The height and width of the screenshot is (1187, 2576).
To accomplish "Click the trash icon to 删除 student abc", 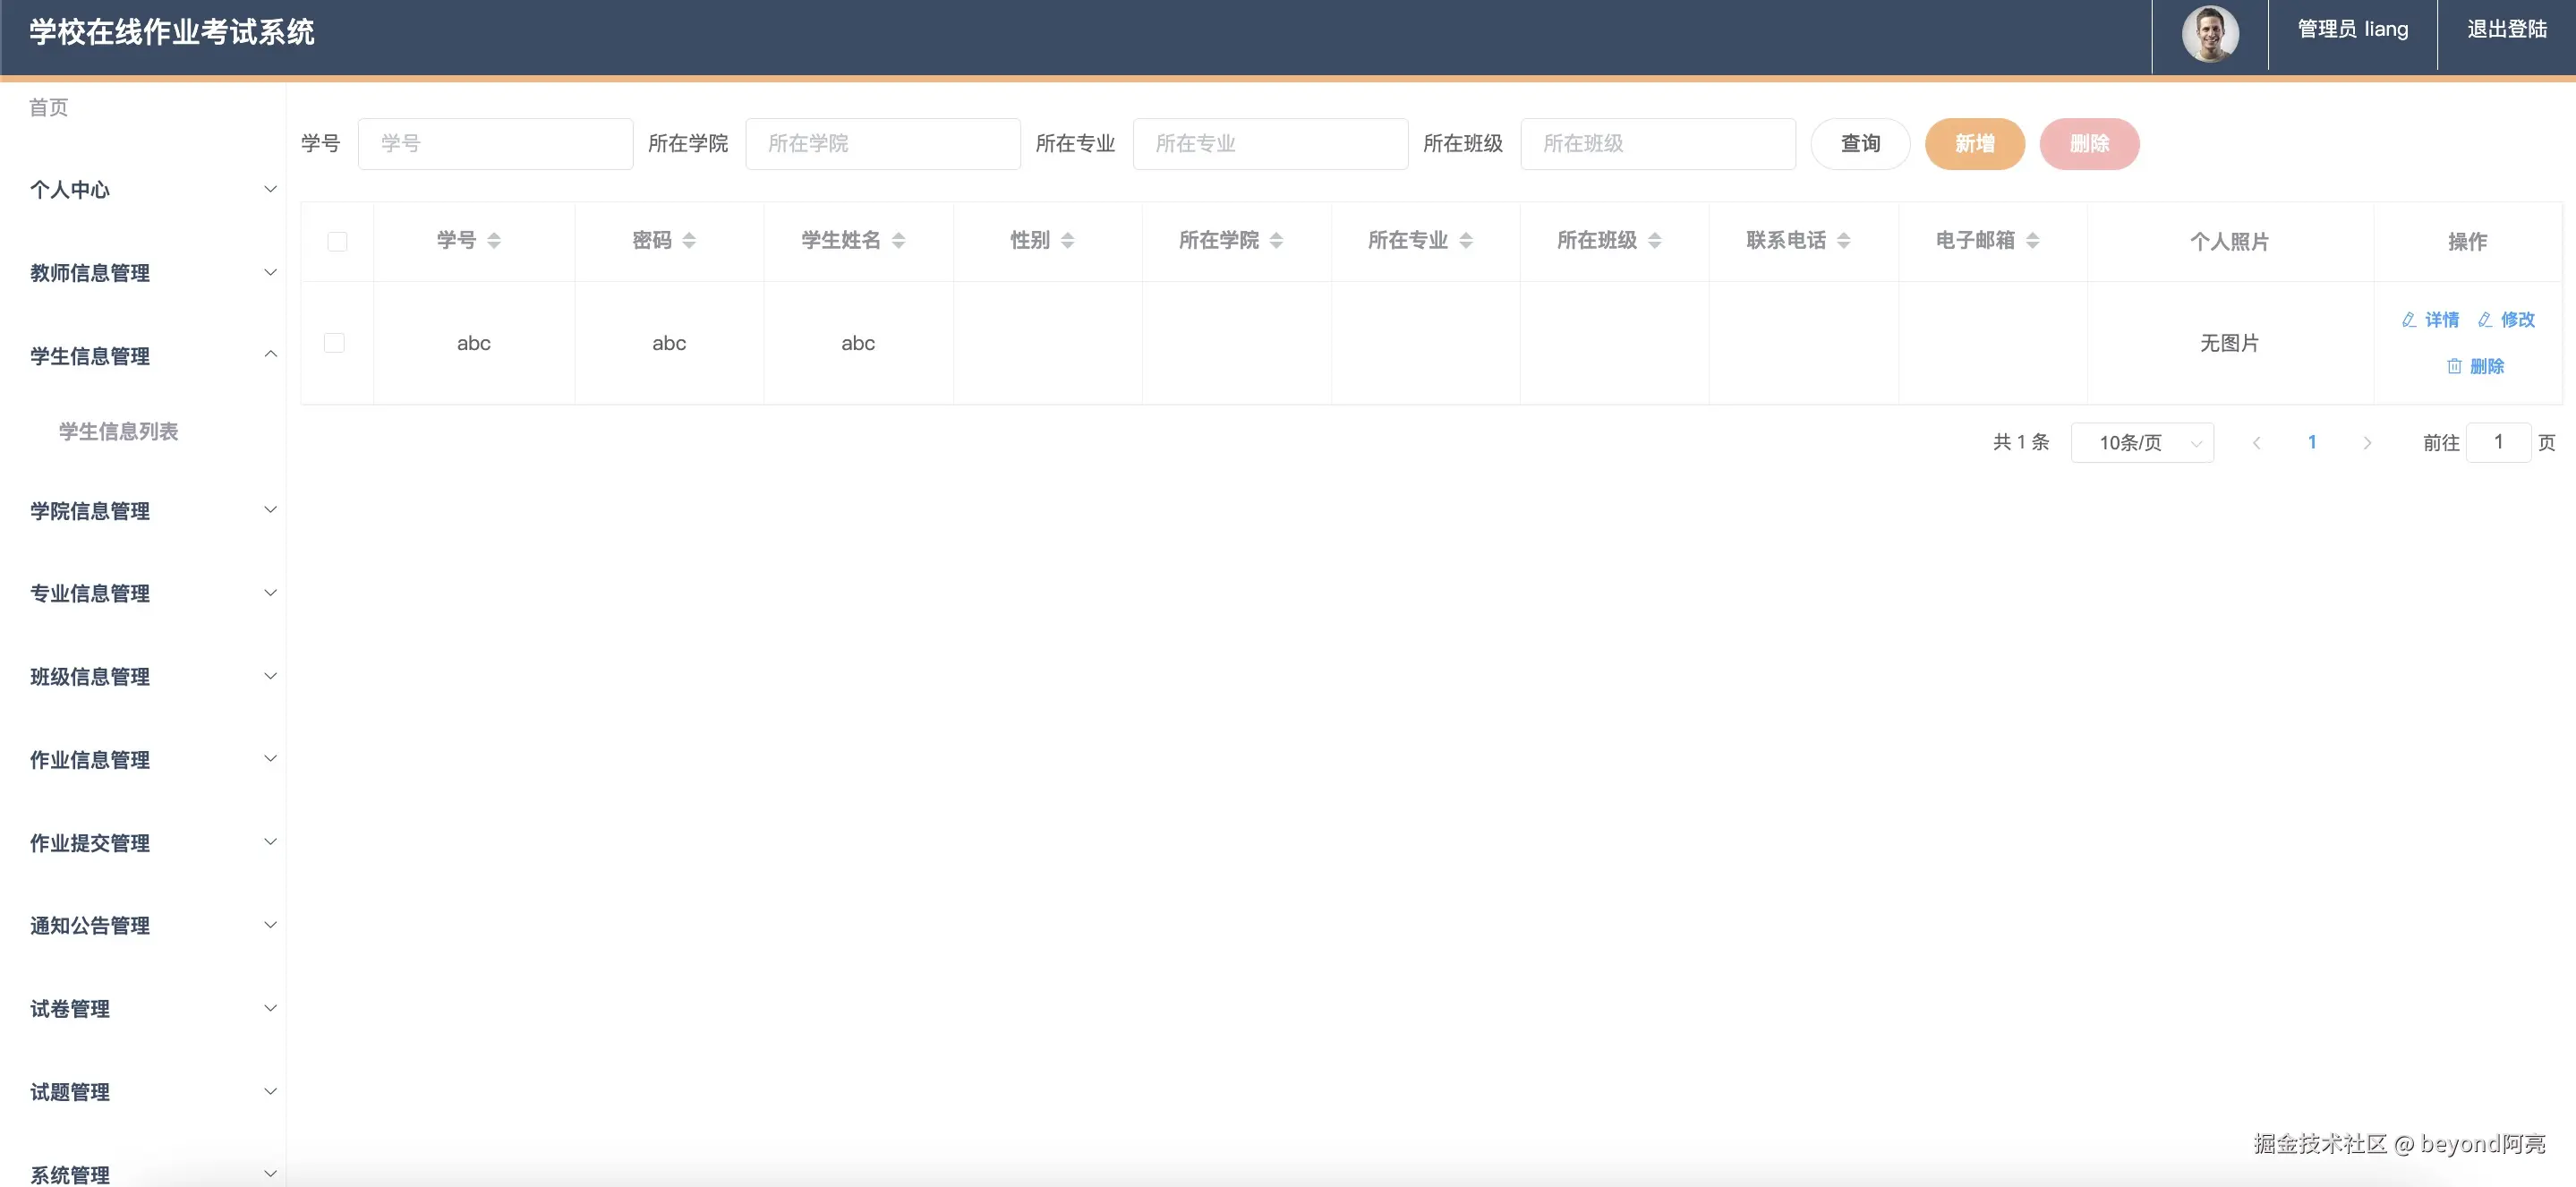I will (x=2455, y=366).
